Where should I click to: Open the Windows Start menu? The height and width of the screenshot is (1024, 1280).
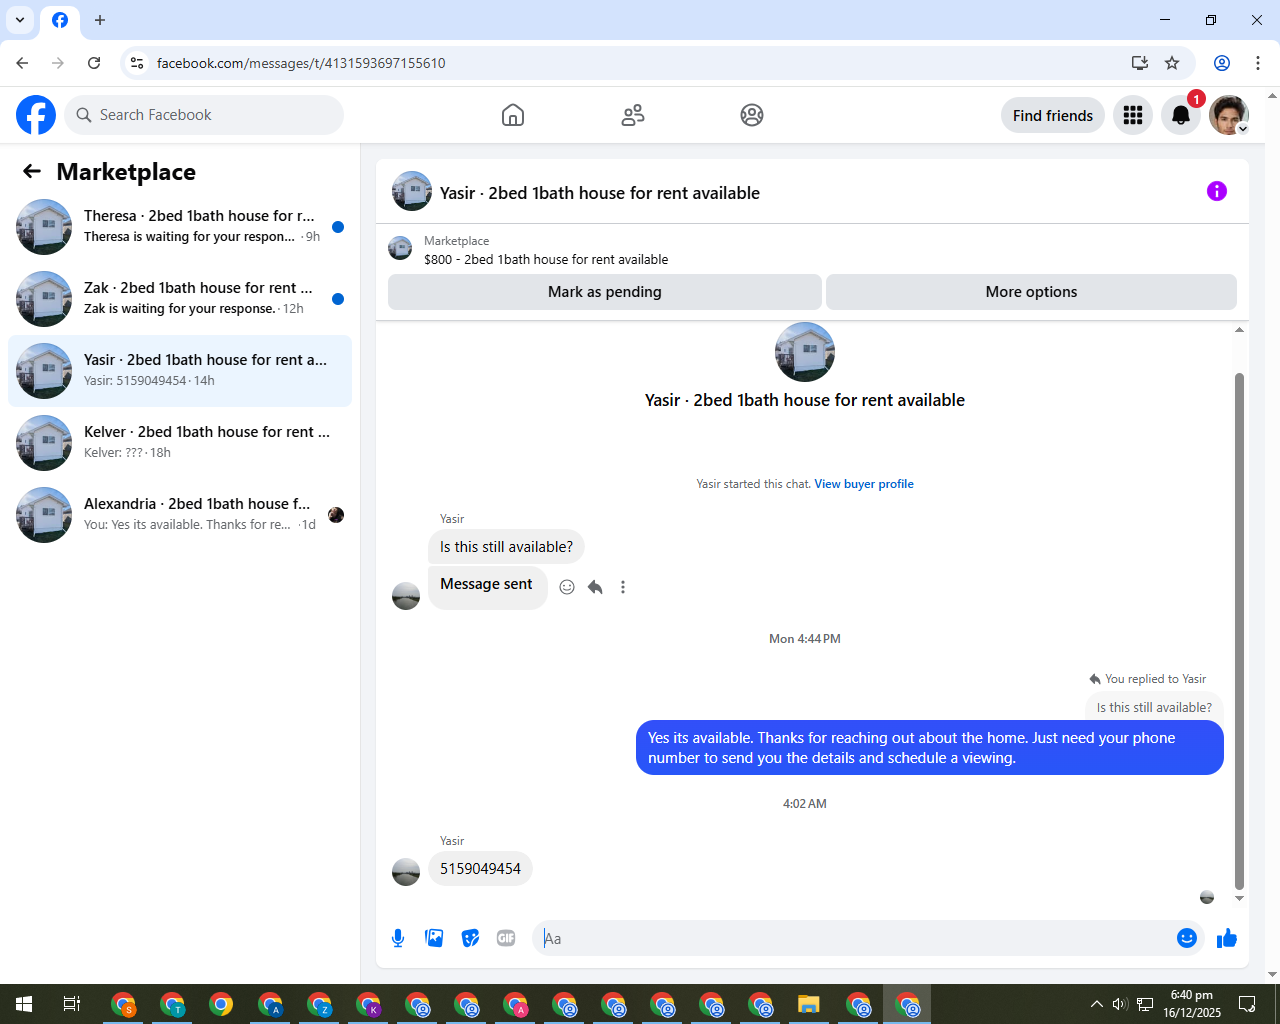(24, 1004)
